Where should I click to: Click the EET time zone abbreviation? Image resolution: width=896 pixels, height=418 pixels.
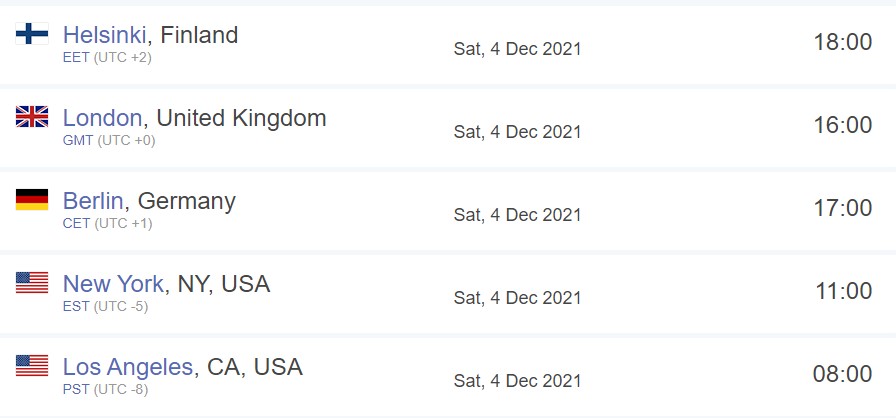(x=76, y=58)
